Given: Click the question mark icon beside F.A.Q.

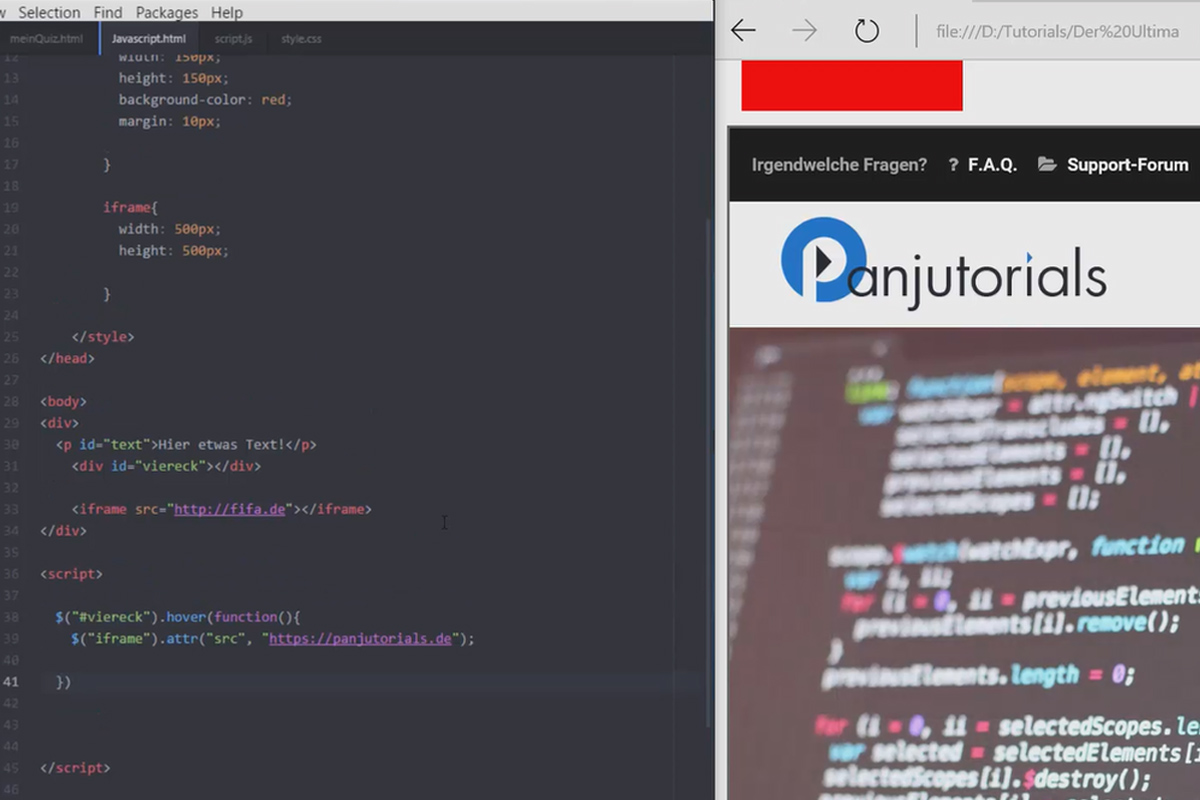Looking at the screenshot, I should [x=953, y=165].
